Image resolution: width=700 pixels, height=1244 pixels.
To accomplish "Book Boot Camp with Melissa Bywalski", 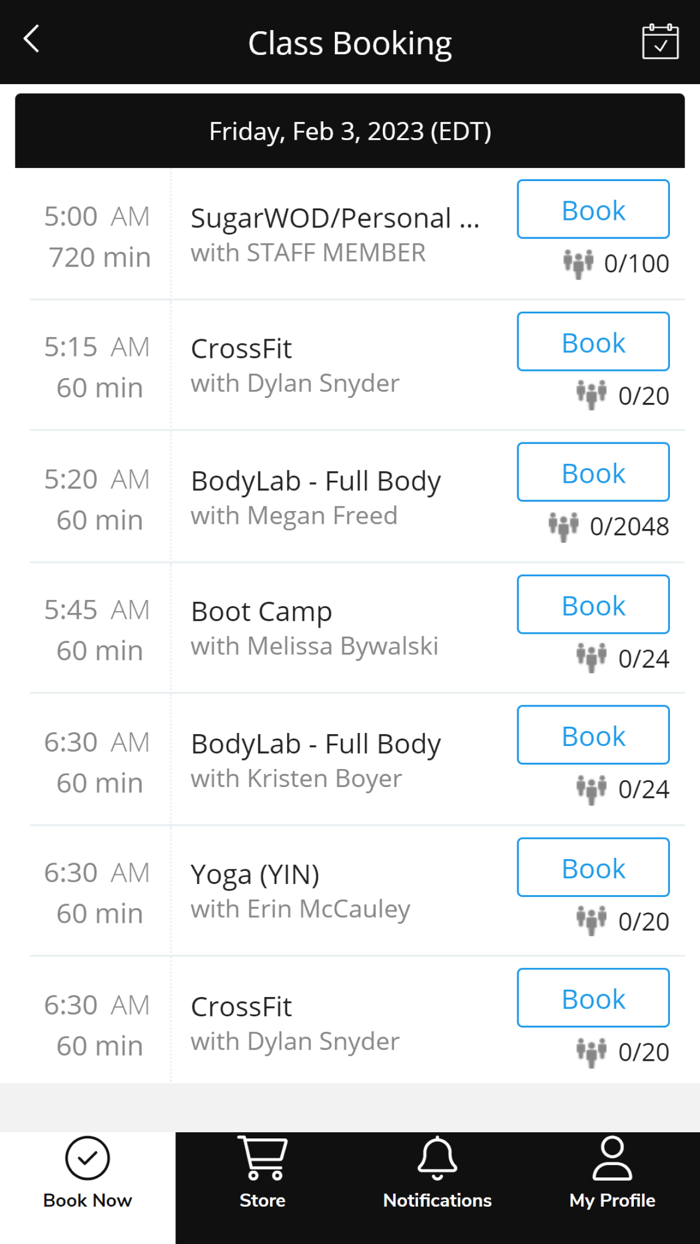I will (x=592, y=604).
